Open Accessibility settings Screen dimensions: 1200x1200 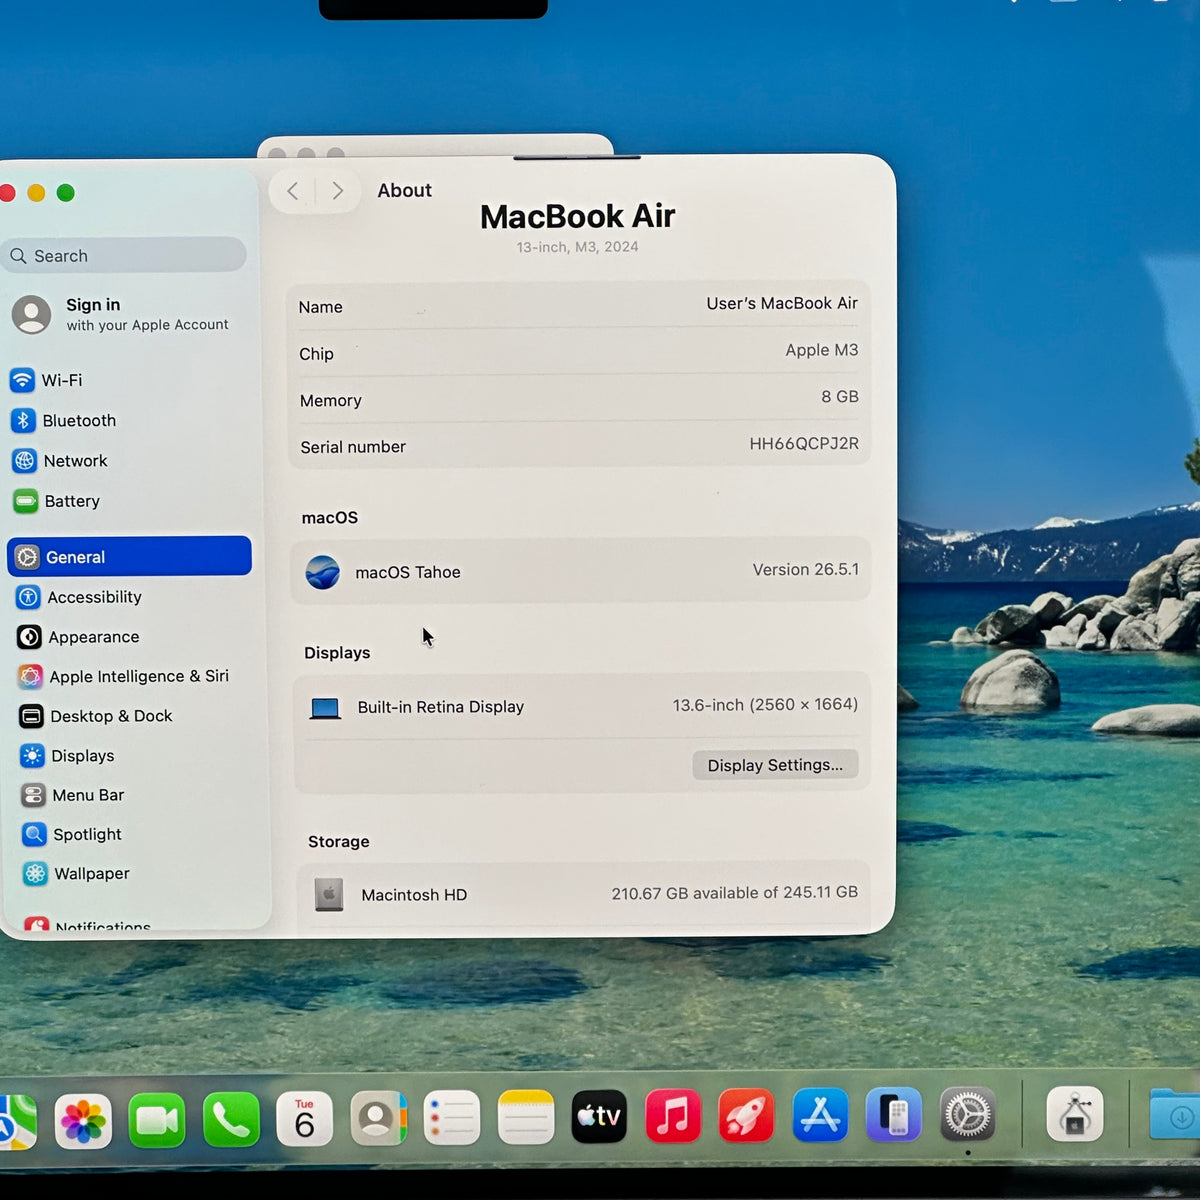81,597
